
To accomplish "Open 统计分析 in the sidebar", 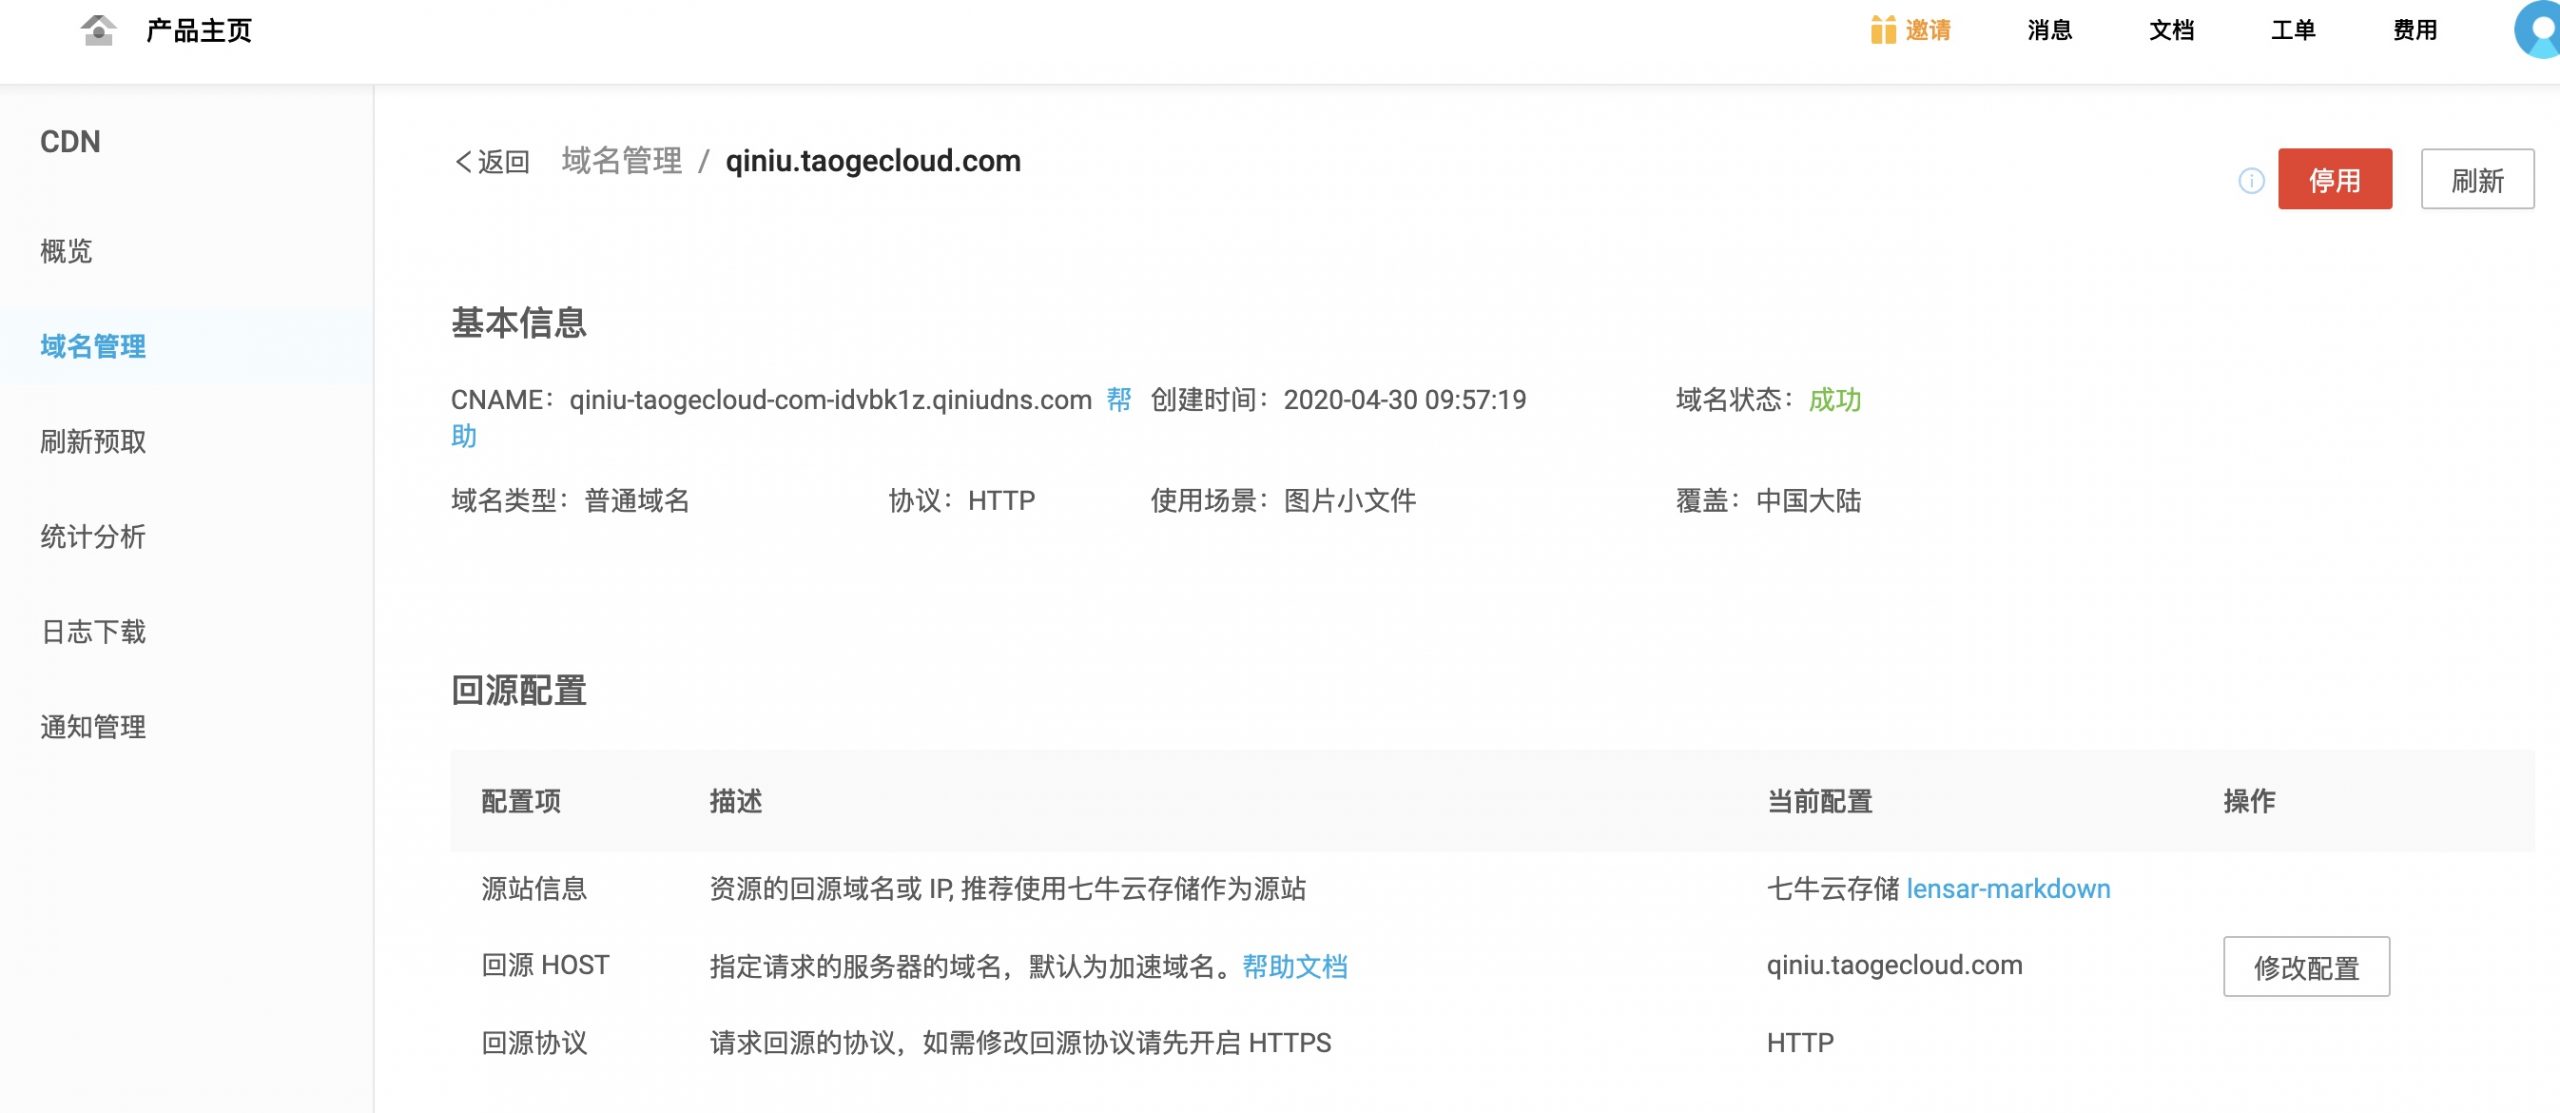I will click(x=93, y=536).
